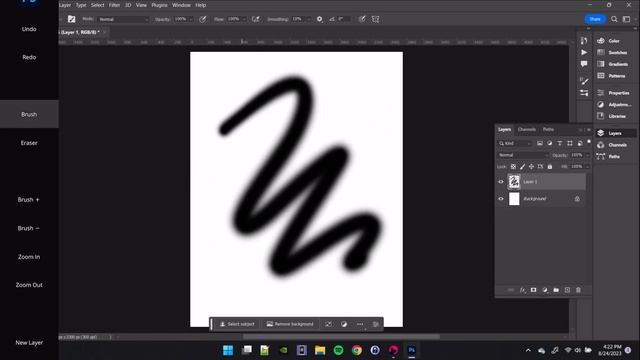Create new fill or adjustment layer

click(x=545, y=290)
